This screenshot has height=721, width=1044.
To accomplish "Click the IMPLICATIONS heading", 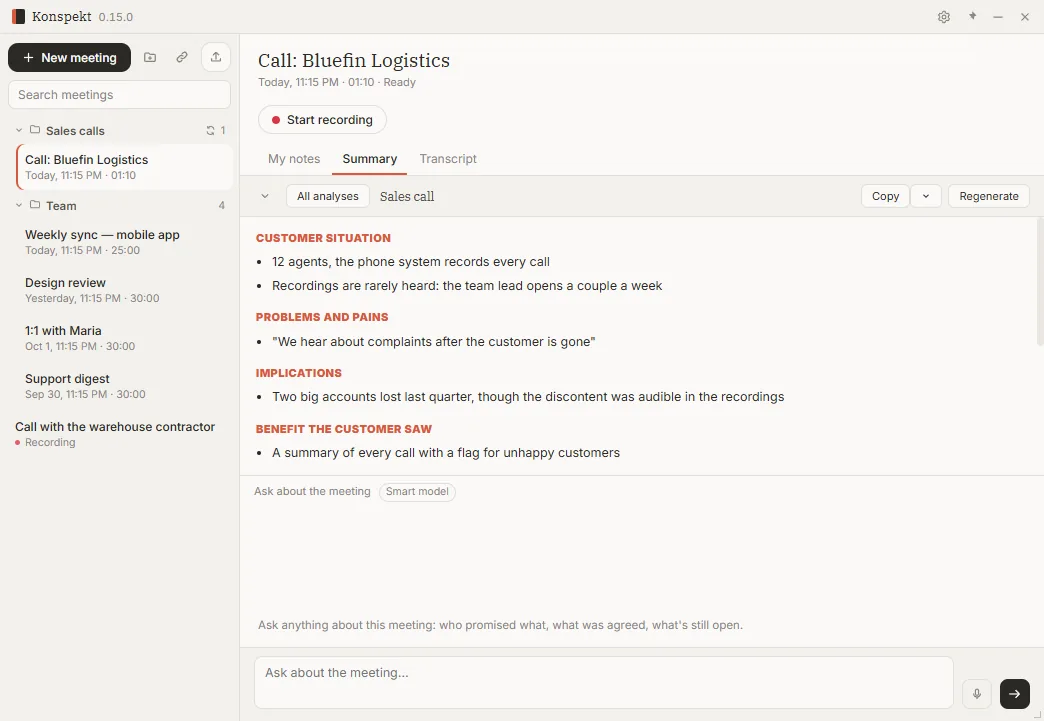I will [298, 373].
